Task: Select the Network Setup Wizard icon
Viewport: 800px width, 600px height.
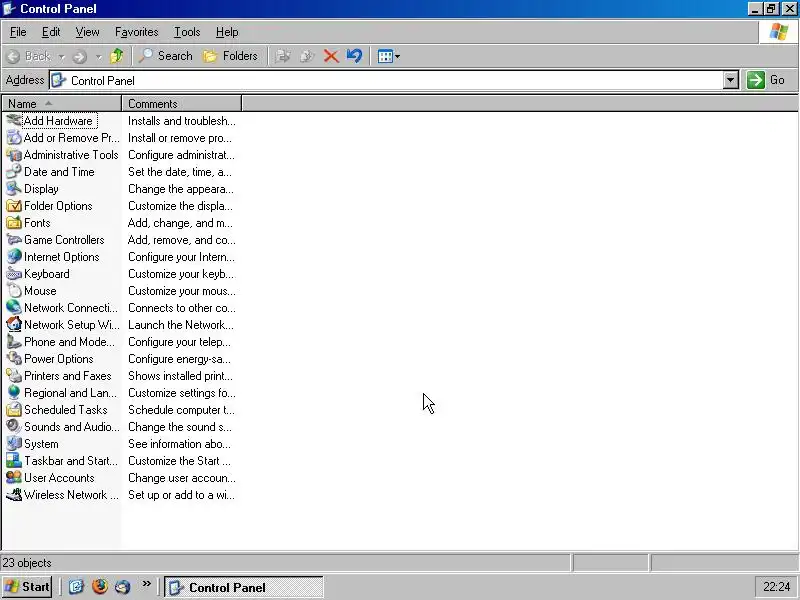Action: 14,325
